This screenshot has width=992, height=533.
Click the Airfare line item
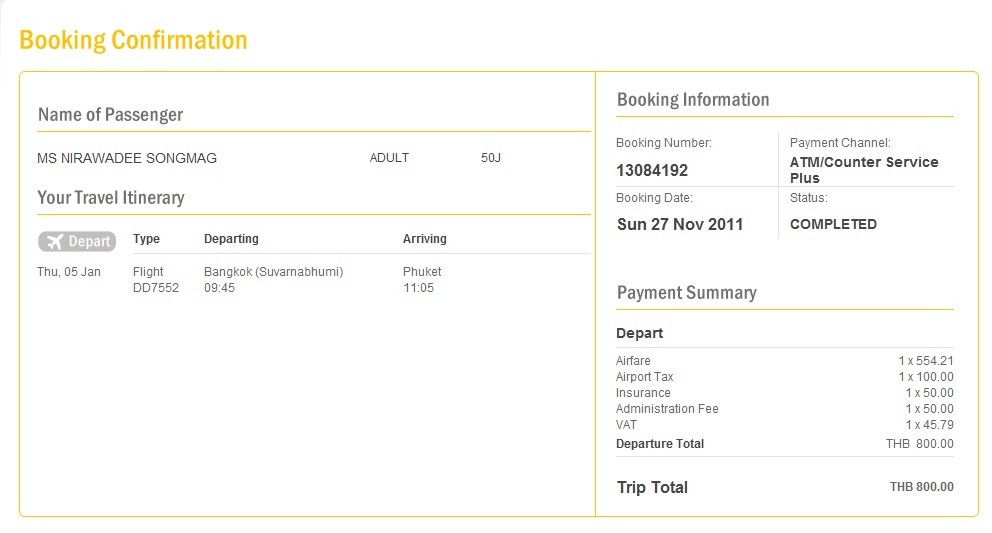click(x=633, y=361)
